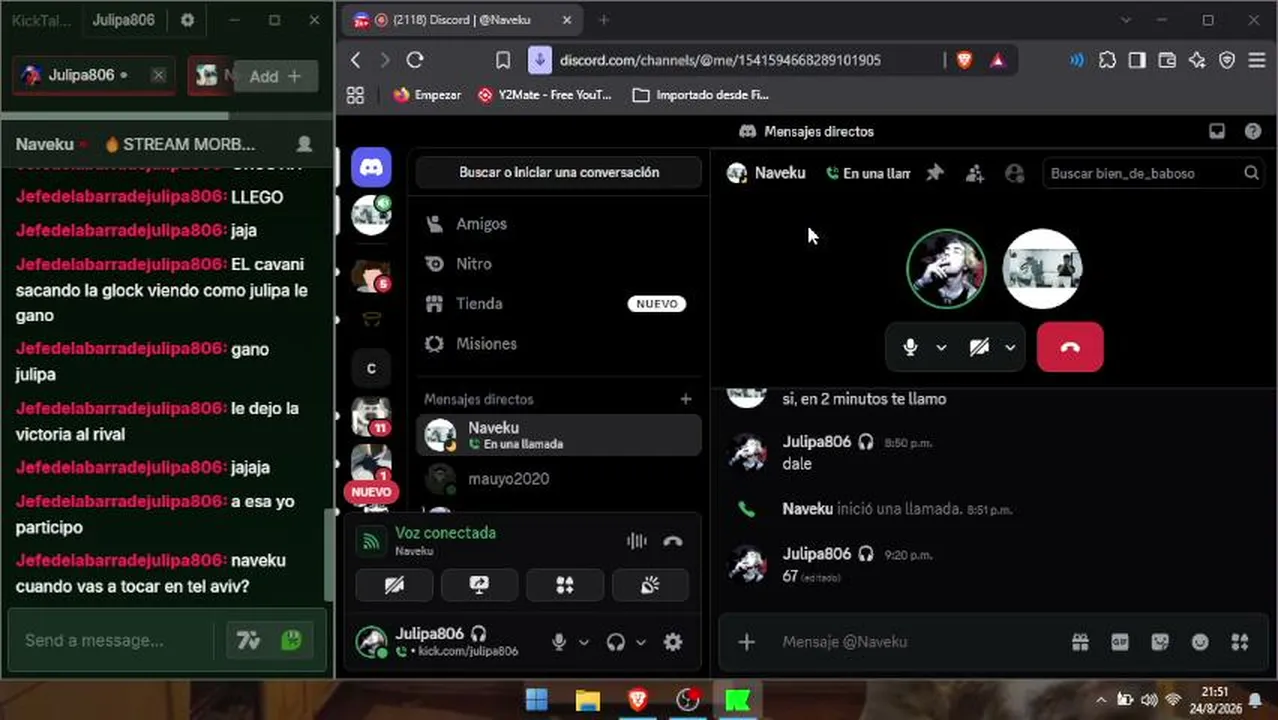This screenshot has width=1278, height=720.
Task: Attach file with plus in message bar
Action: tap(747, 642)
